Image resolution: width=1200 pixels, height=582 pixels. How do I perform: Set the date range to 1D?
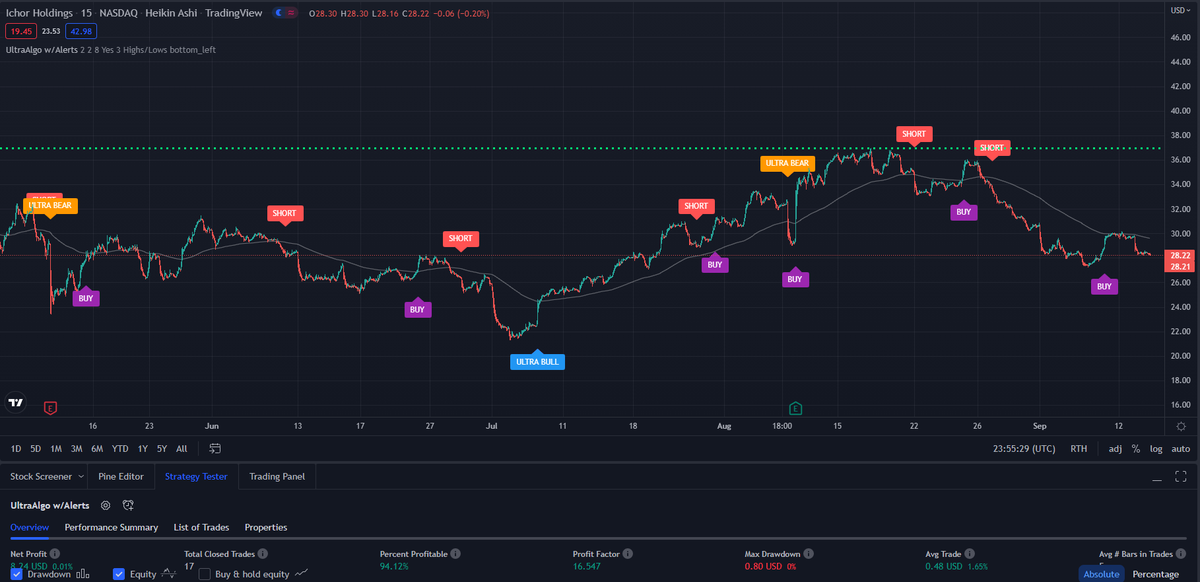15,449
